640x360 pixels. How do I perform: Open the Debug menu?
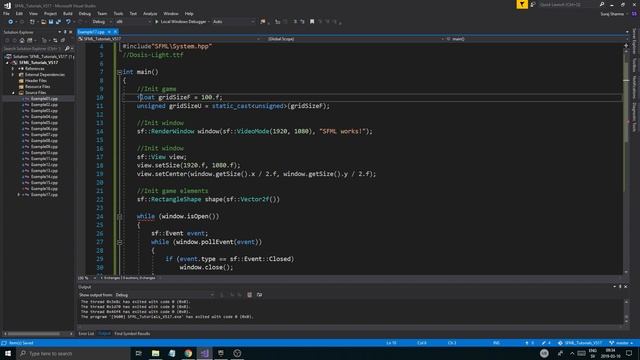(x=84, y=13)
